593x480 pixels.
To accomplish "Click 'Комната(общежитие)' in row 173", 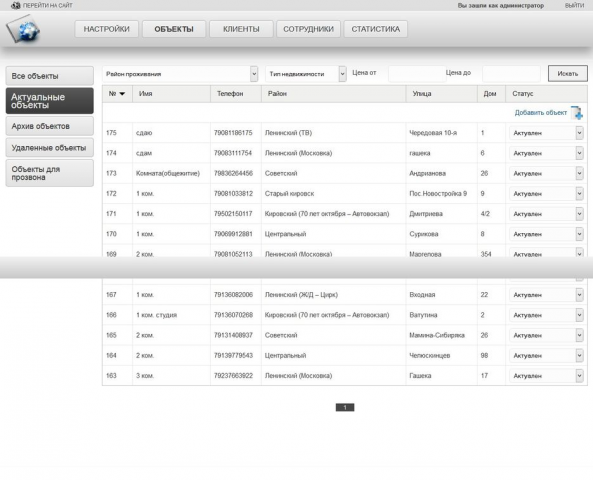I will [168, 174].
